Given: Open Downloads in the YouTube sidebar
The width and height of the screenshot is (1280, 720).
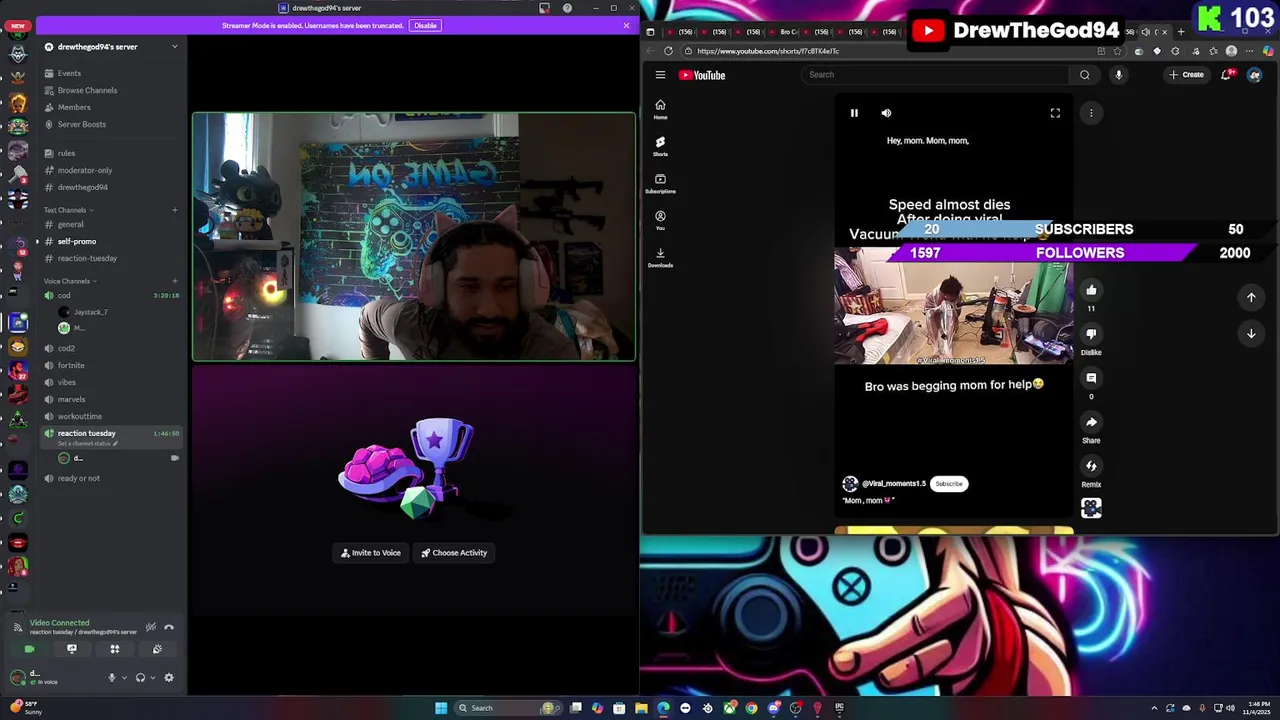Looking at the screenshot, I should point(660,257).
